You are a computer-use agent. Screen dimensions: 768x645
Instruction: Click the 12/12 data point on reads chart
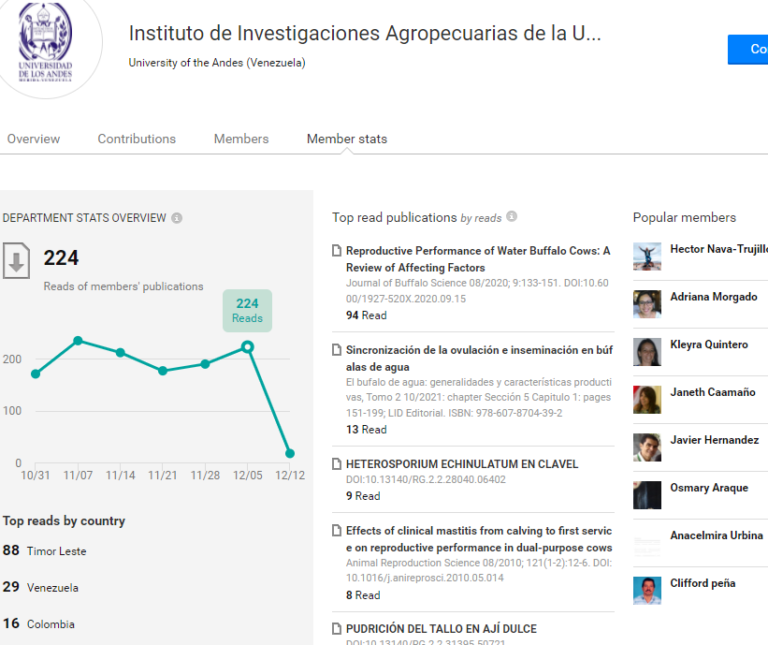click(290, 454)
